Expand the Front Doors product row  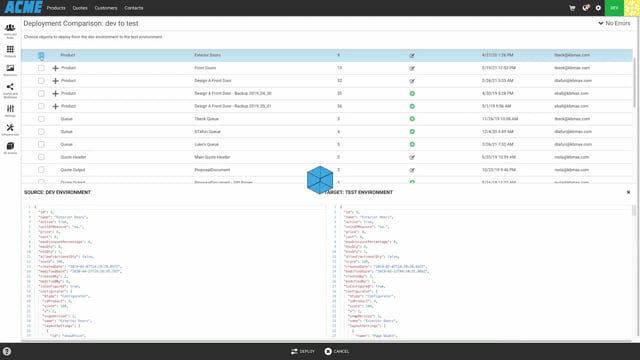tap(56, 68)
